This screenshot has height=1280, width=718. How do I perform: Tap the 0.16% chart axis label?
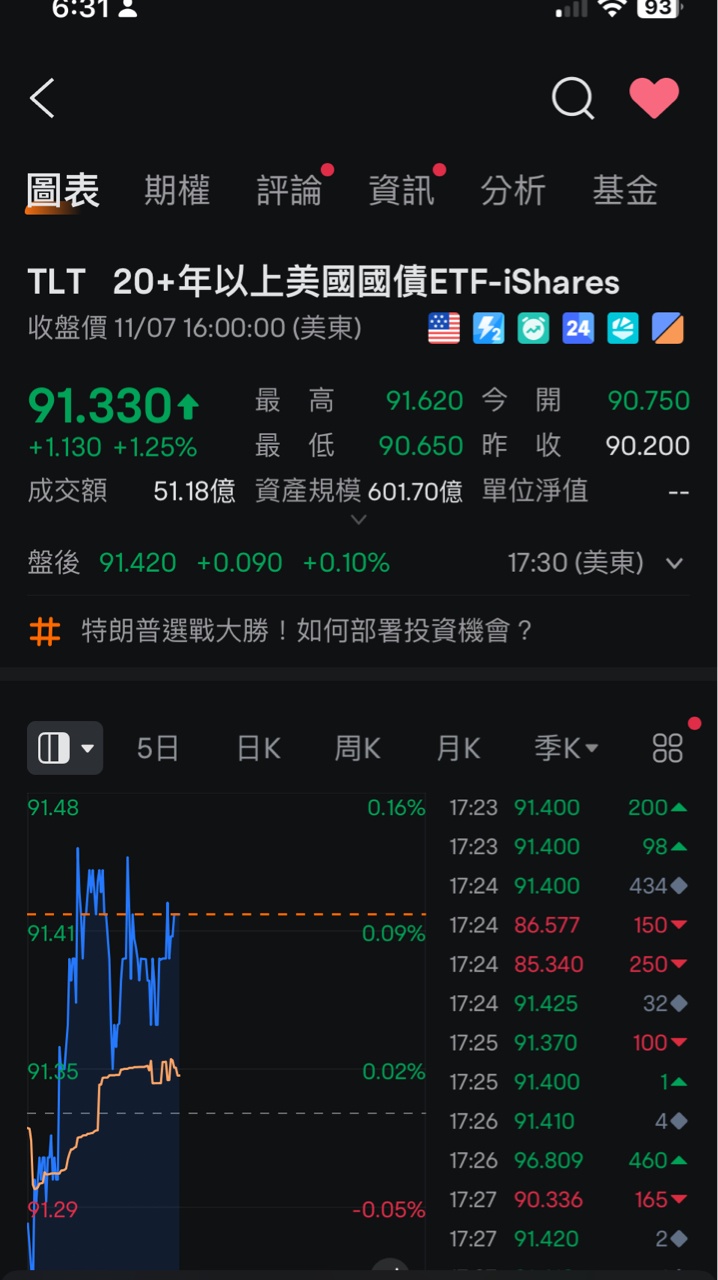click(x=396, y=807)
